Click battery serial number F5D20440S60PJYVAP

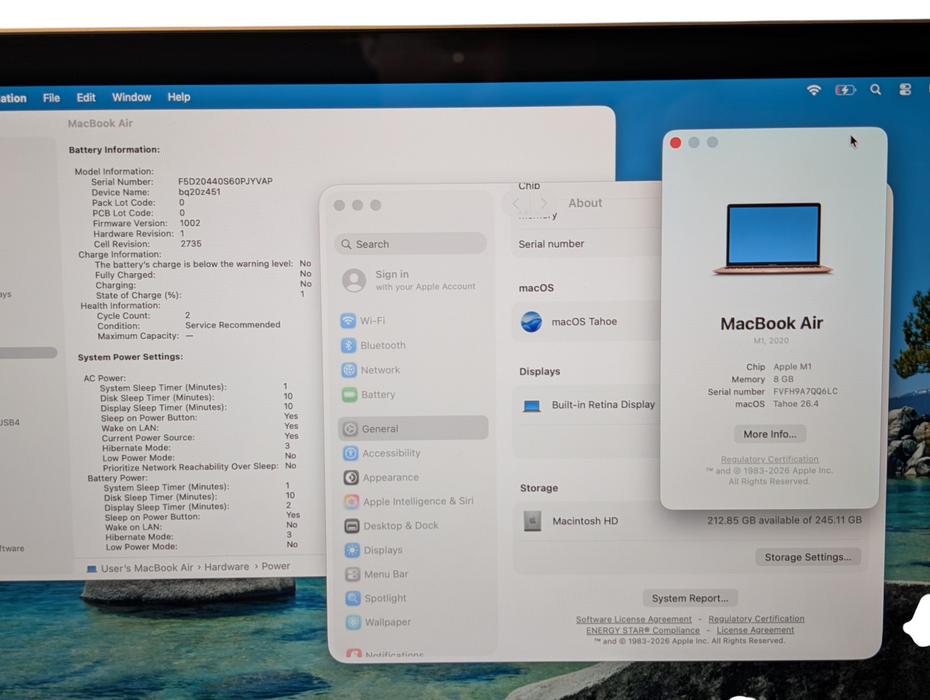(x=225, y=182)
